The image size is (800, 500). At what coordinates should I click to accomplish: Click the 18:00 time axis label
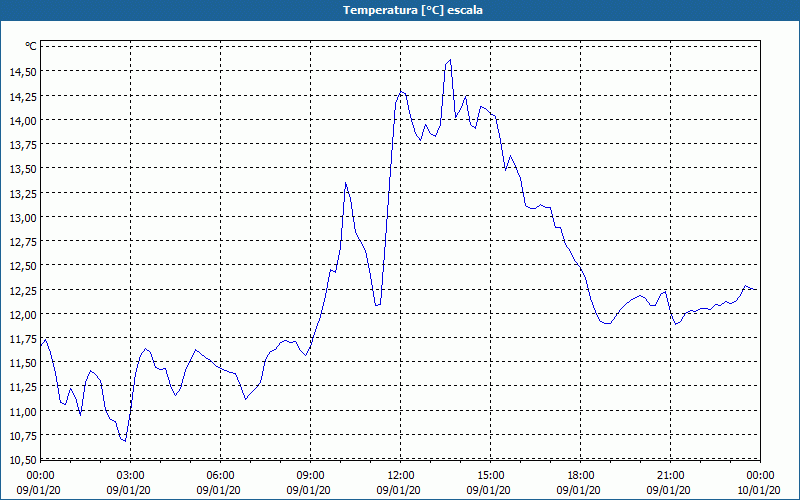(581, 476)
